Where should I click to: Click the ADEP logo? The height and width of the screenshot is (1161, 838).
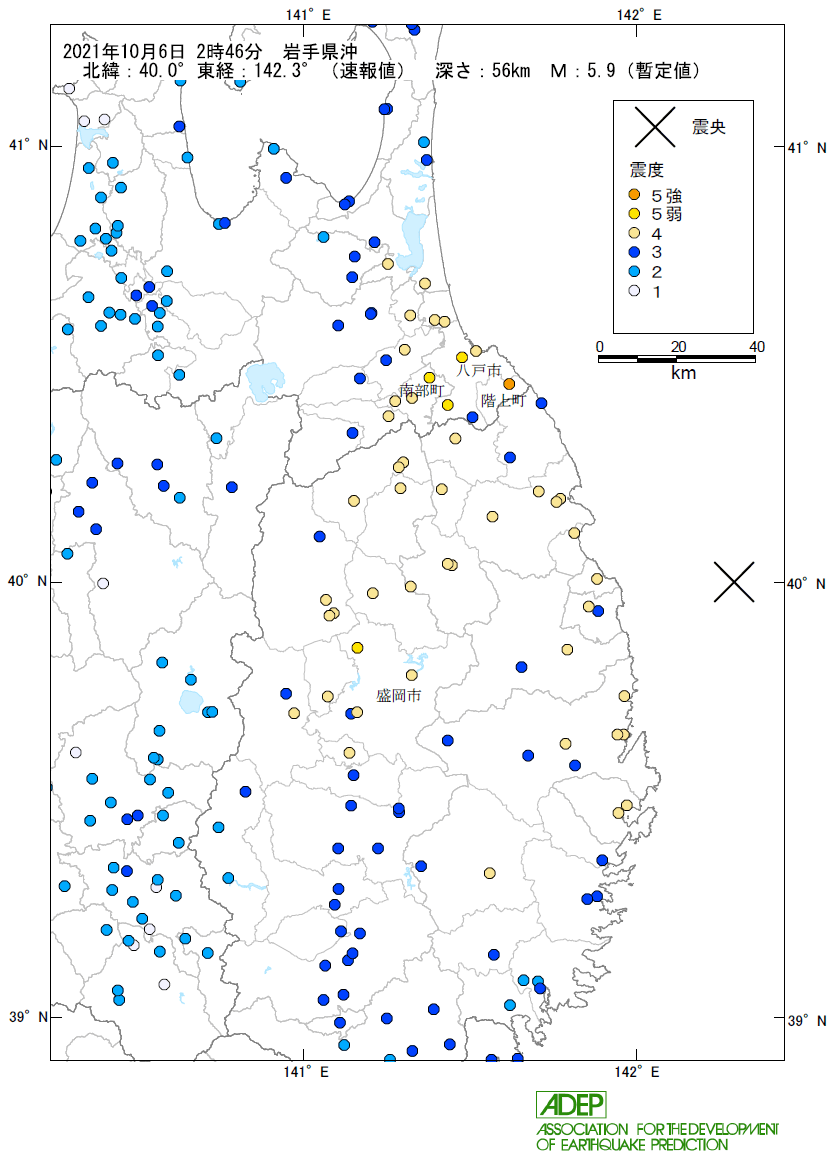571,1105
